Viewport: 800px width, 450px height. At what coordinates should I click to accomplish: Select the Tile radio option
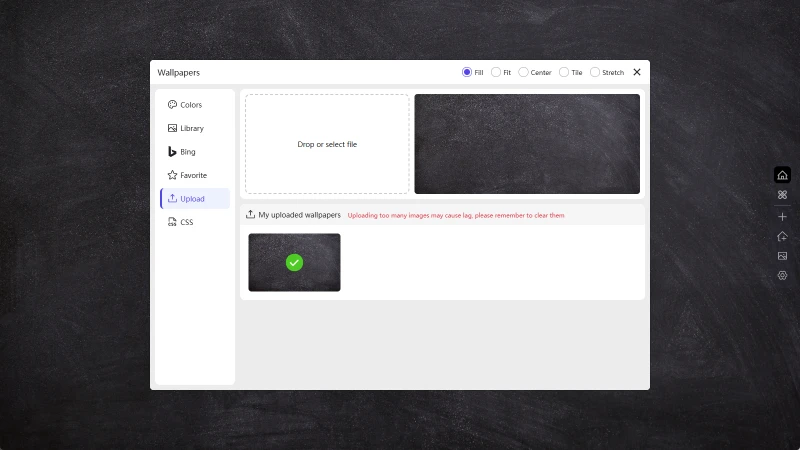[x=570, y=72]
